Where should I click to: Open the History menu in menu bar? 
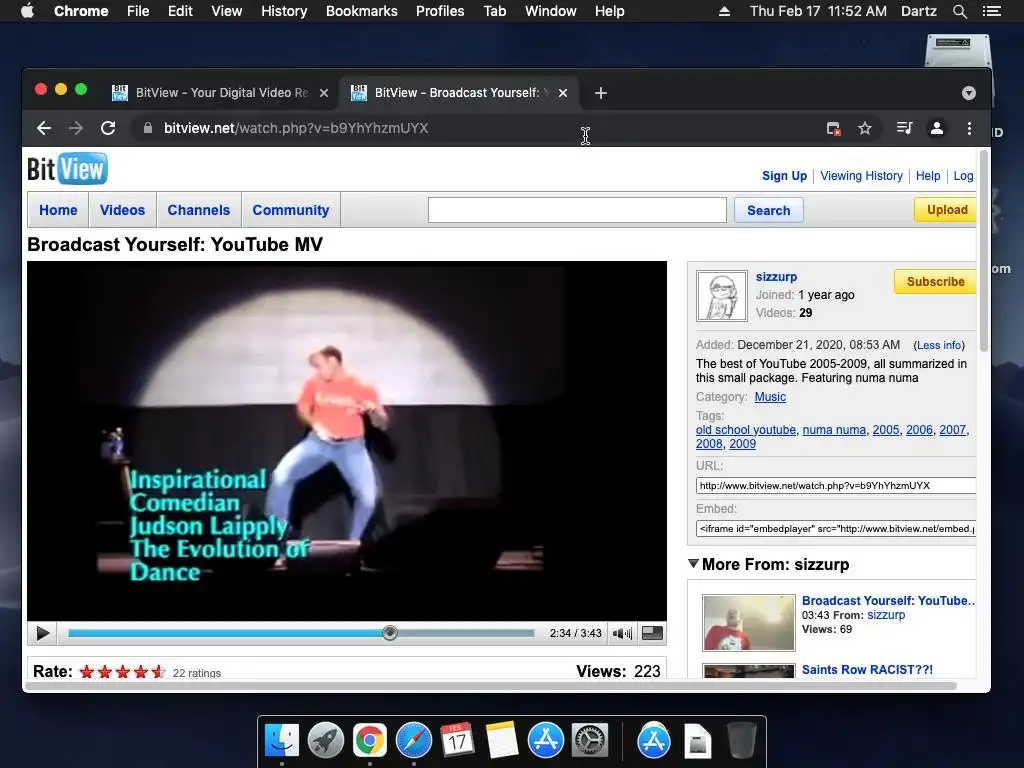284,11
